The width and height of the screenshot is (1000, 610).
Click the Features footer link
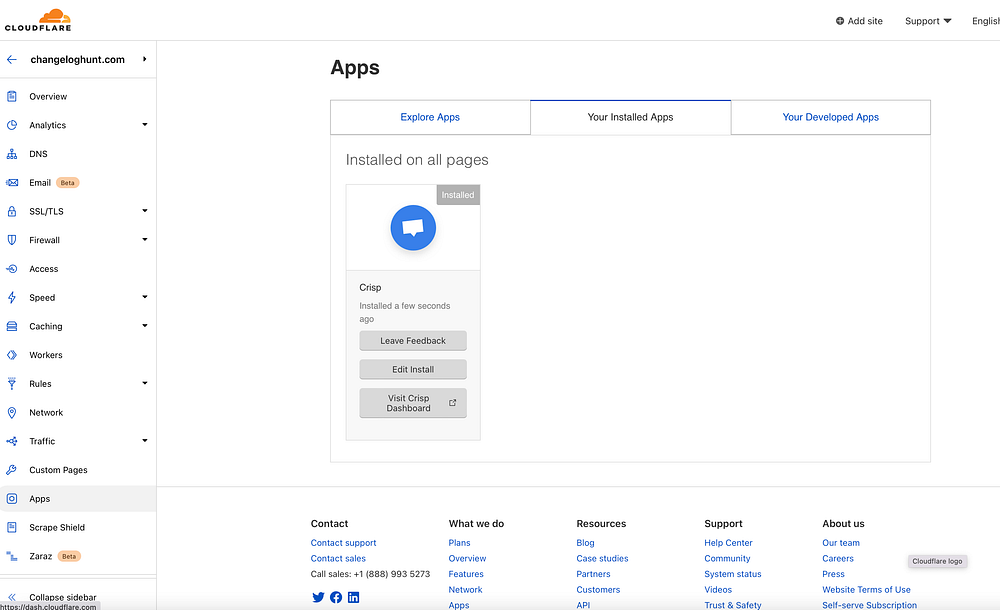(466, 574)
